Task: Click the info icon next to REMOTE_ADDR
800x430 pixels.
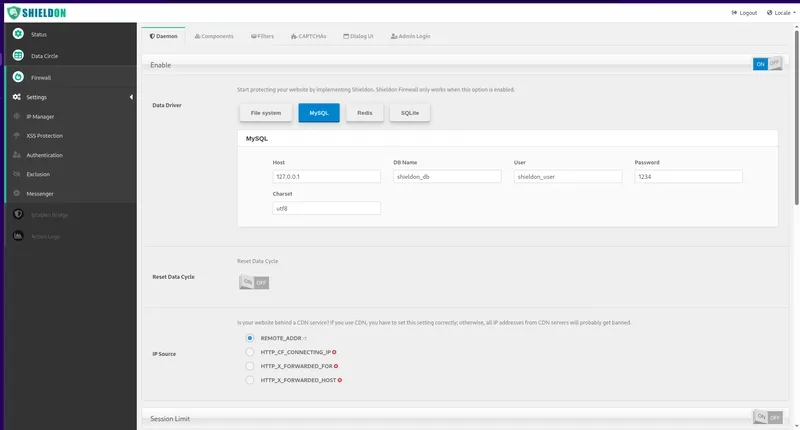Action: 305,338
